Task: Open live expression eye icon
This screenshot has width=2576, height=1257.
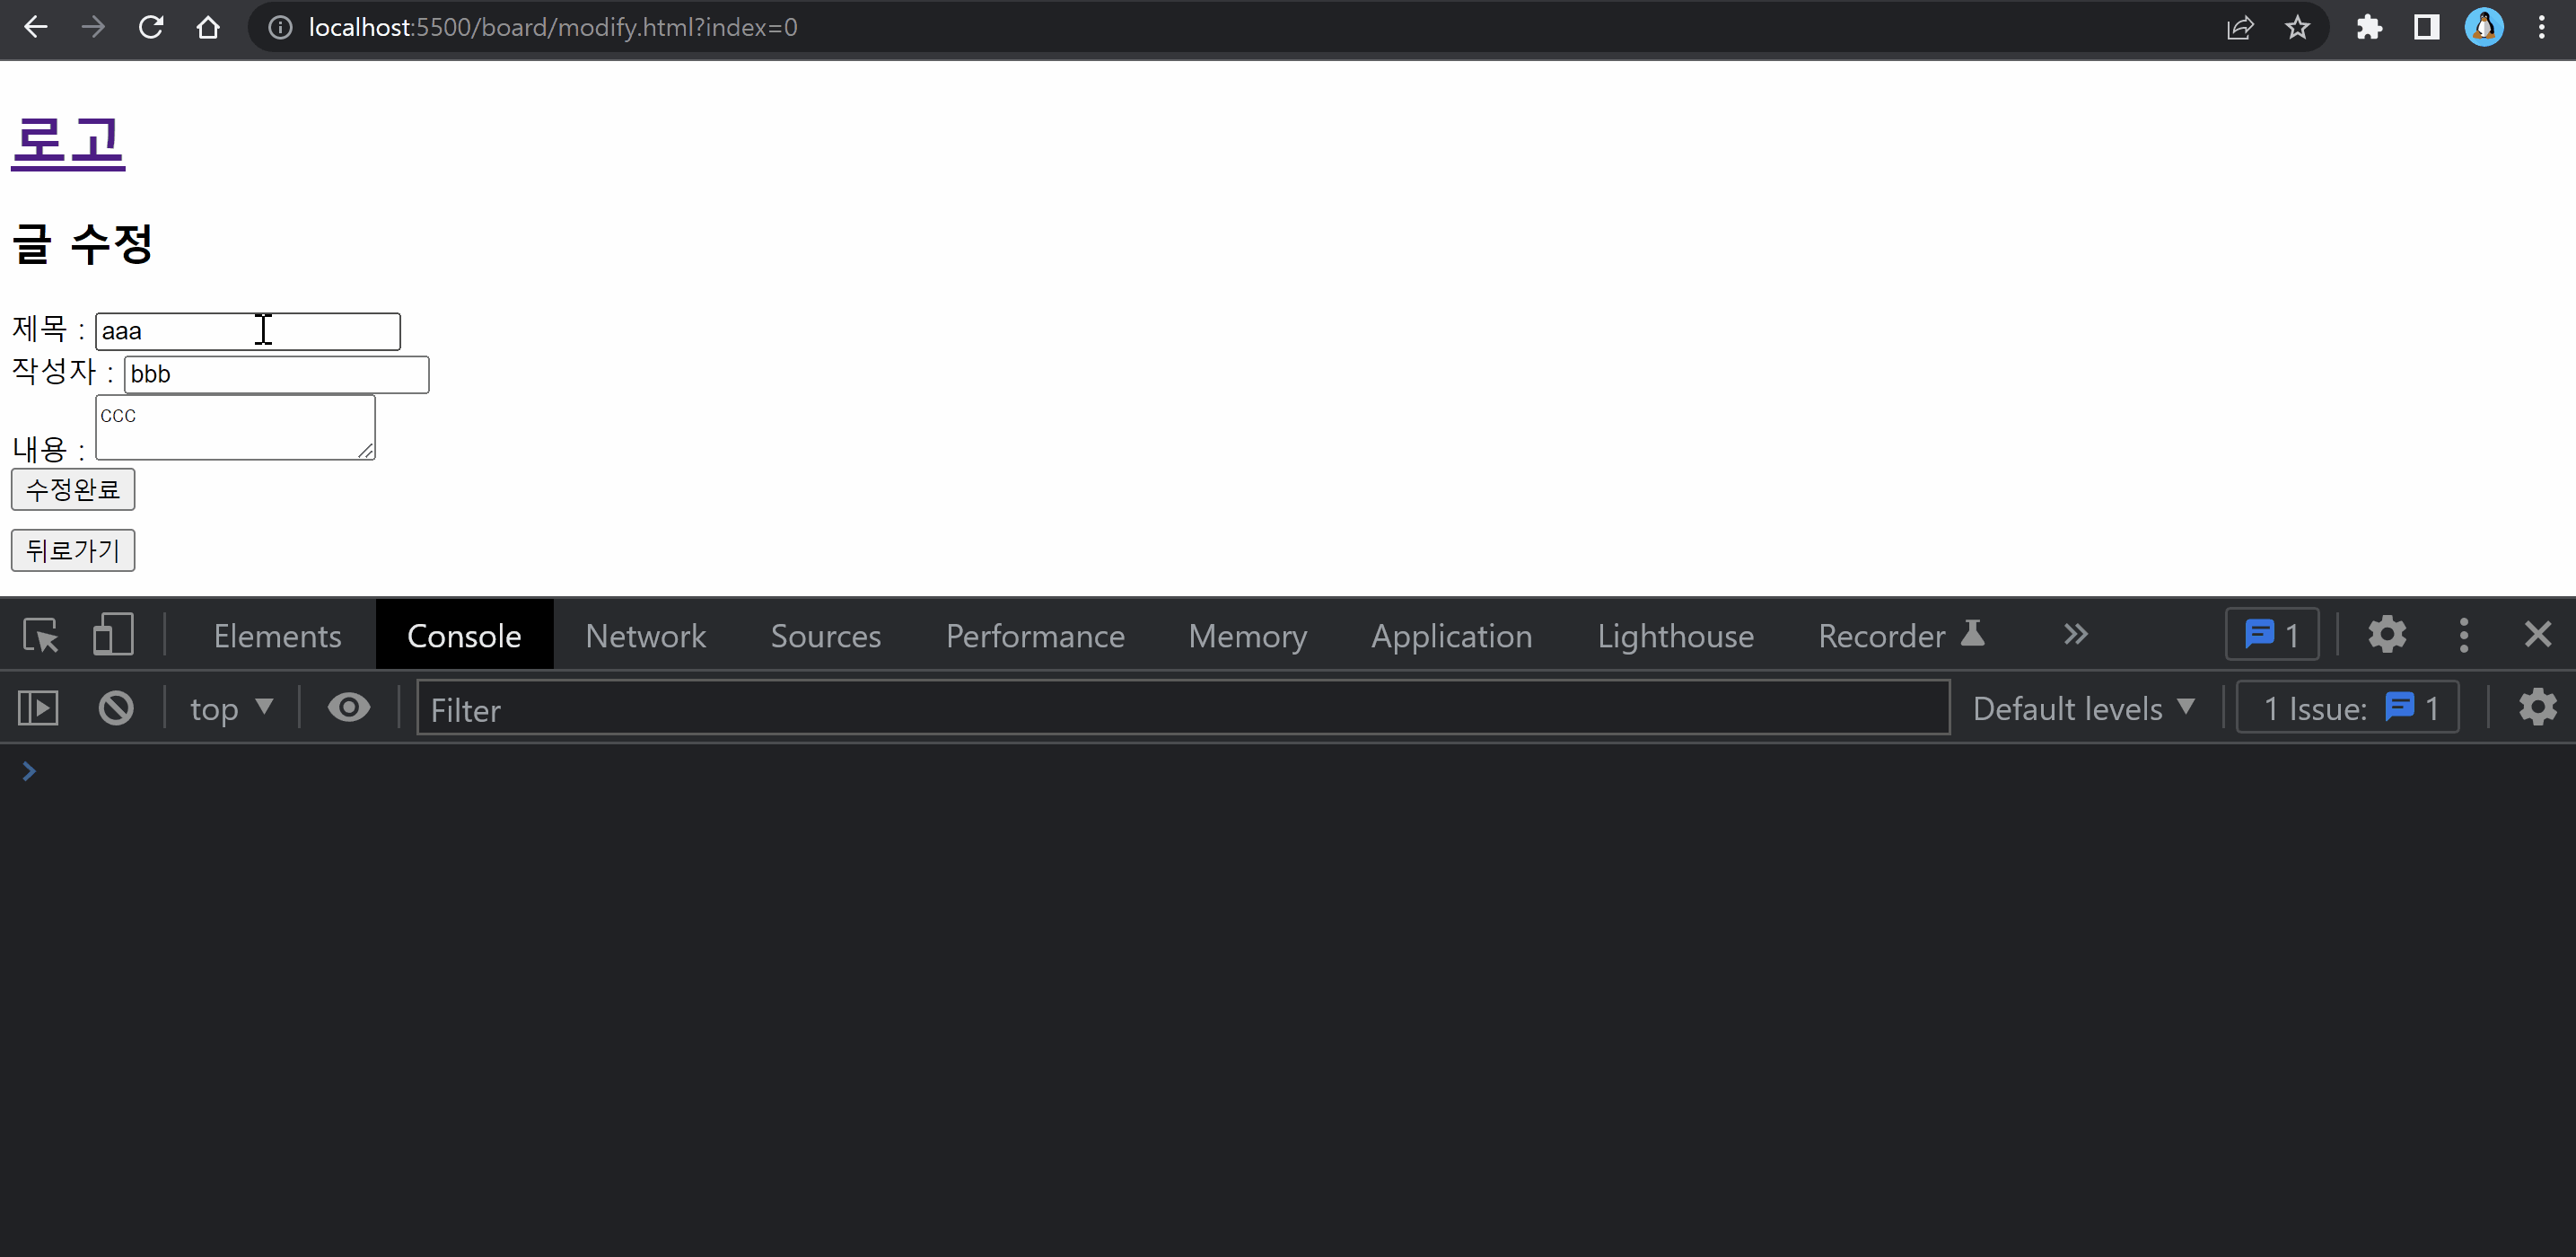Action: pyautogui.click(x=349, y=709)
